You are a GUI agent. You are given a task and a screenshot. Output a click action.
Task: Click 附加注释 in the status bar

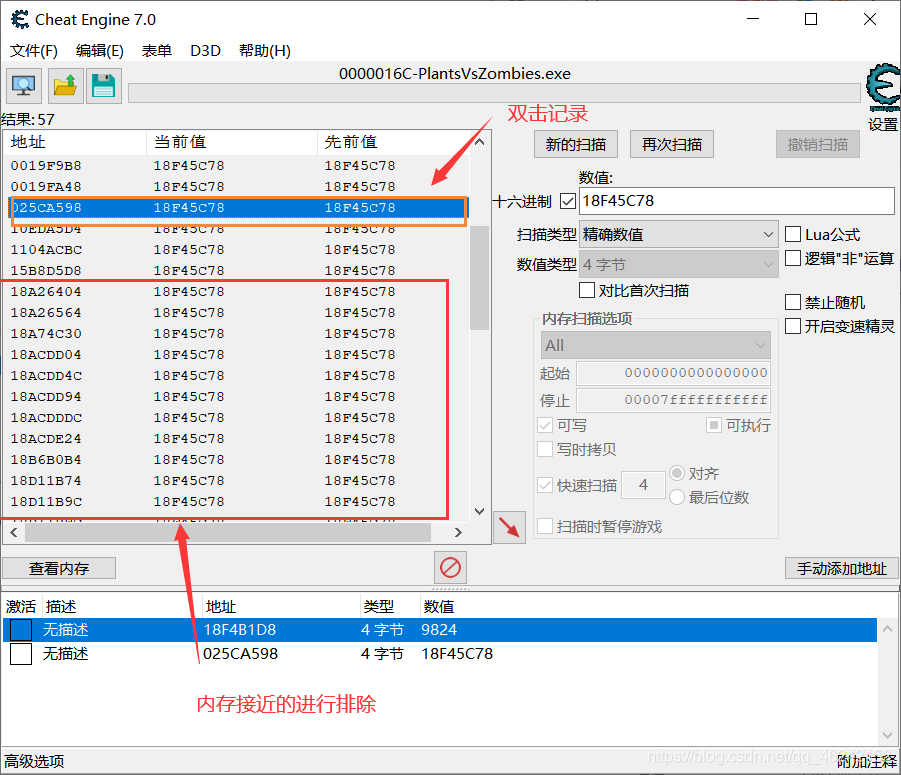click(x=867, y=761)
